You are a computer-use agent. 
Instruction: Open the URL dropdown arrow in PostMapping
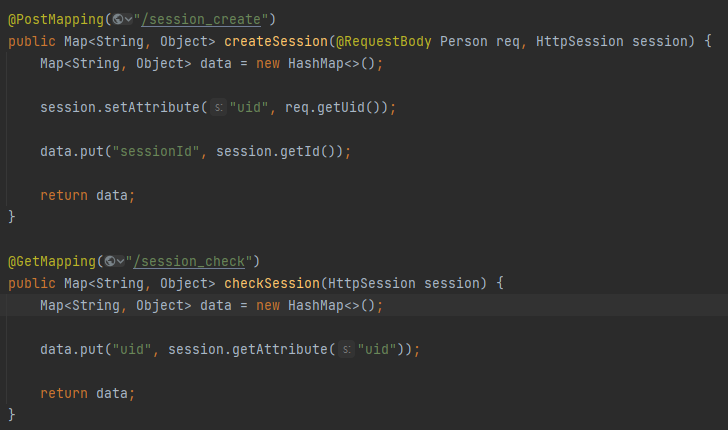[x=129, y=20]
